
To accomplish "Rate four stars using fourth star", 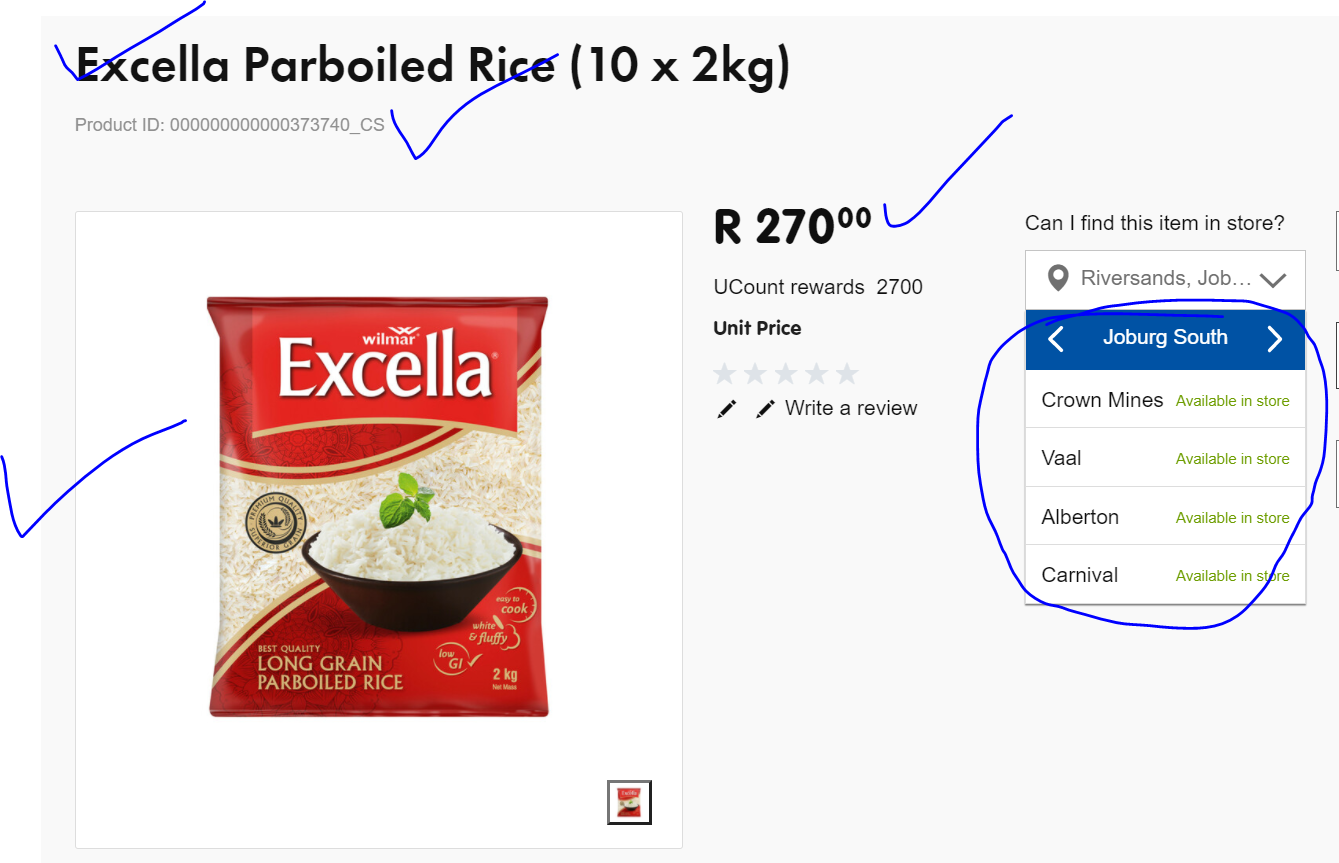I will pyautogui.click(x=817, y=374).
